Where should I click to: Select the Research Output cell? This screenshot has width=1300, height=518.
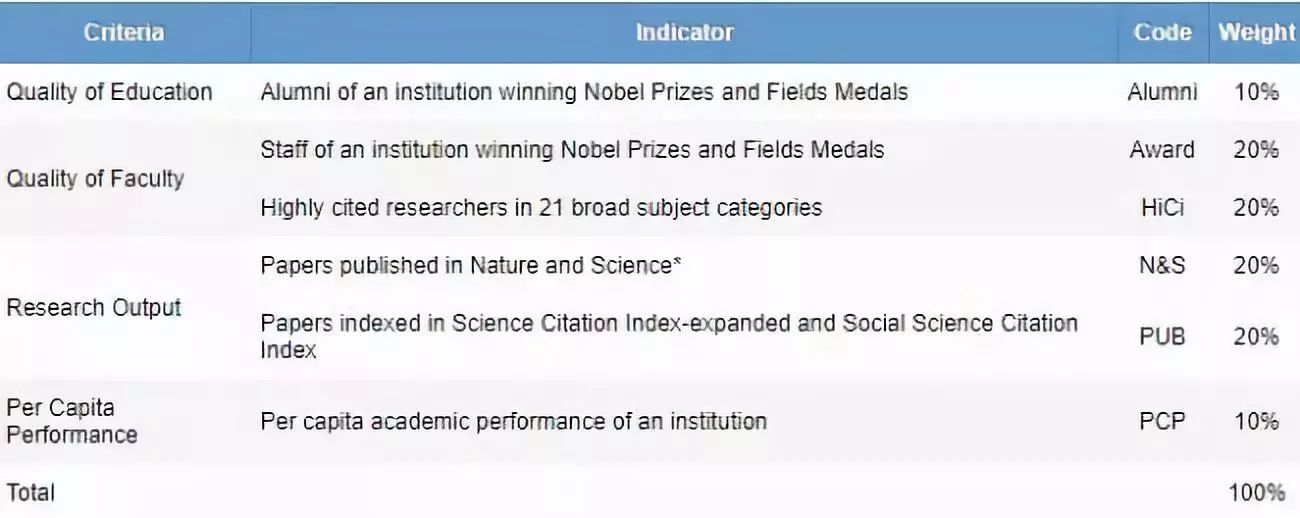94,307
